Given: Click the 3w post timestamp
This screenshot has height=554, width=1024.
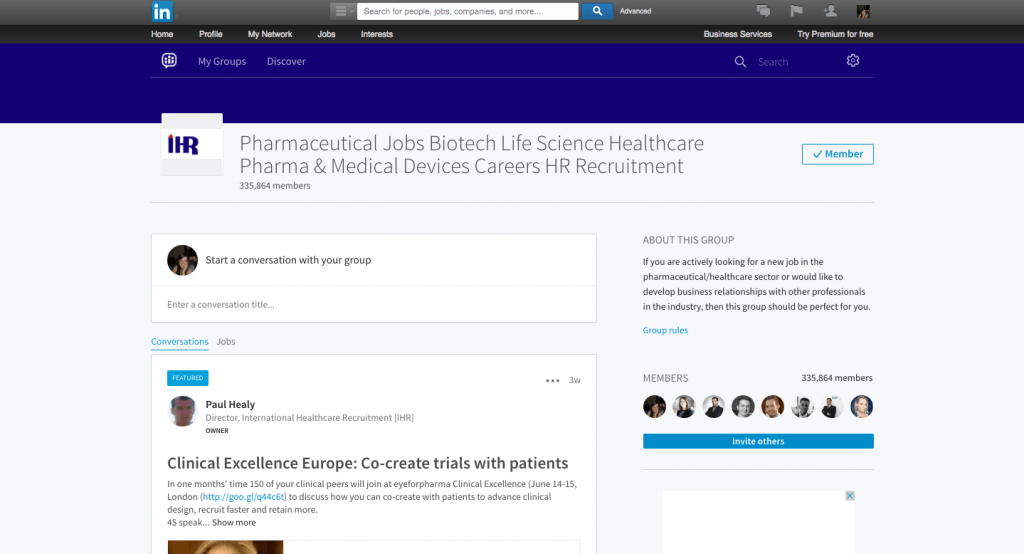Looking at the screenshot, I should coord(575,380).
